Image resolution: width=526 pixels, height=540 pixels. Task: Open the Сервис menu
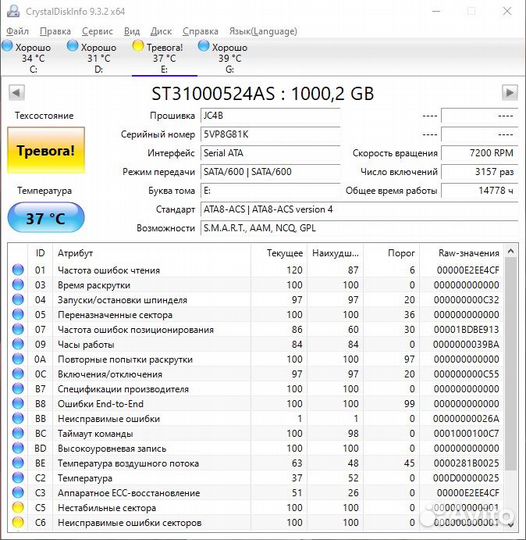(97, 31)
